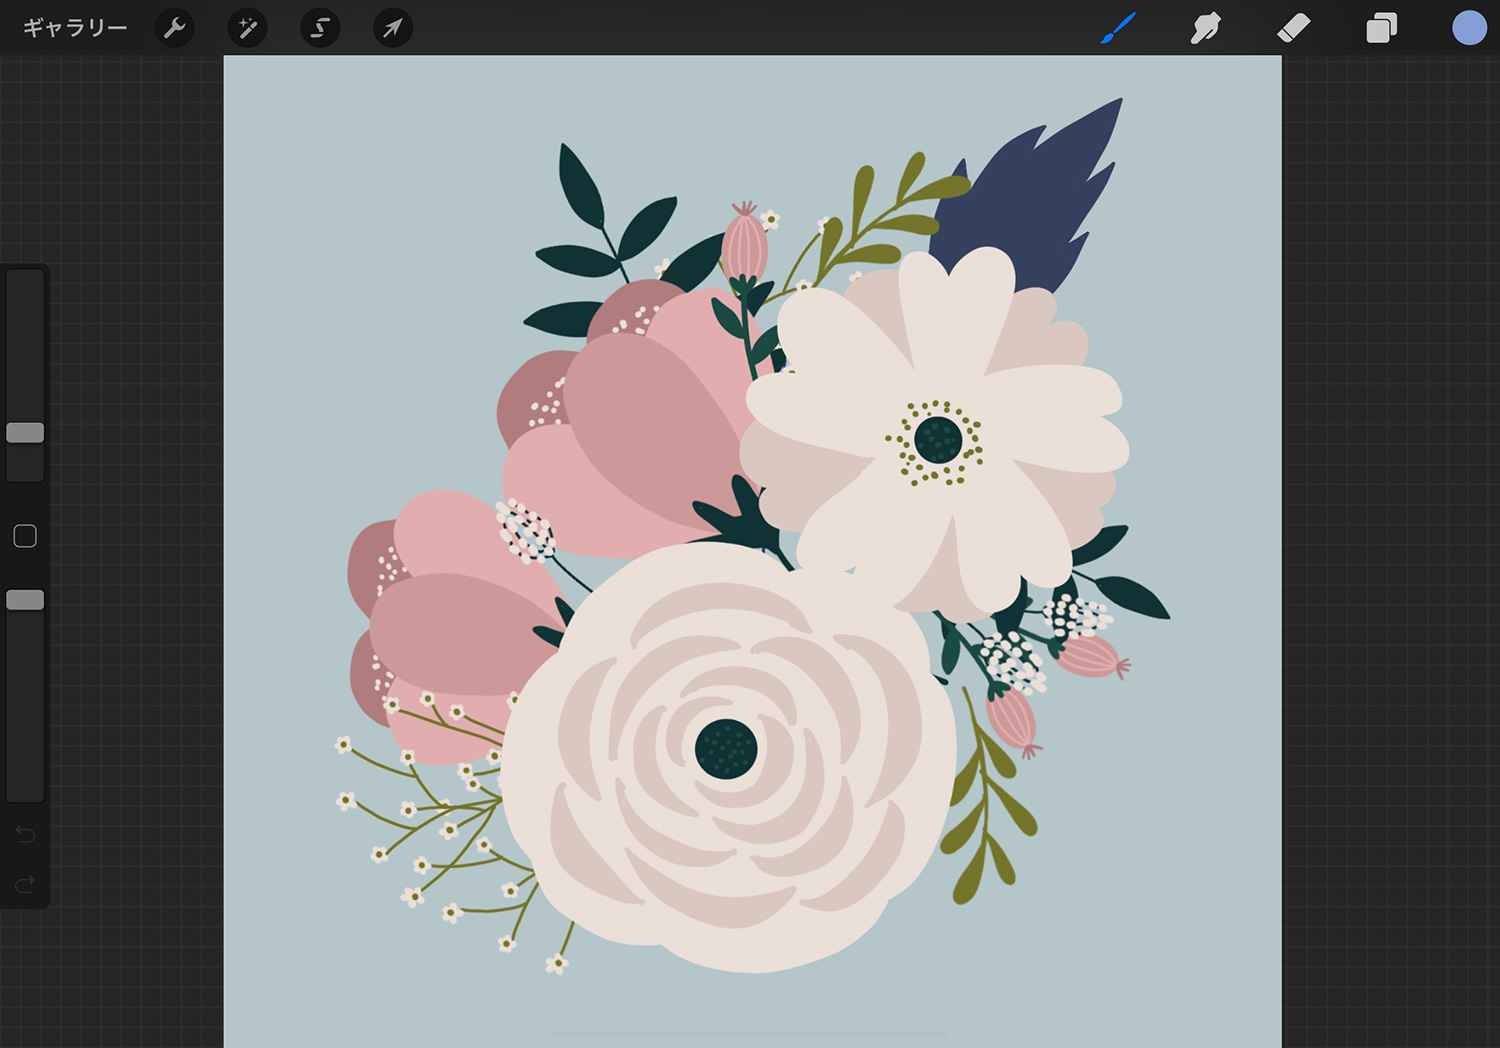This screenshot has width=1500, height=1048.
Task: Tap the square modify button in sidebar
Action: (25, 536)
